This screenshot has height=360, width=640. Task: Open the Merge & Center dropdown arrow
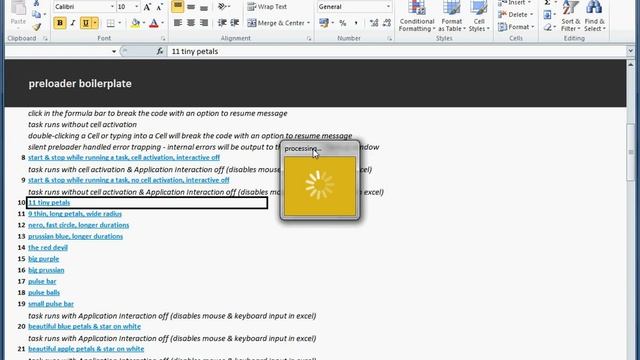coord(308,23)
